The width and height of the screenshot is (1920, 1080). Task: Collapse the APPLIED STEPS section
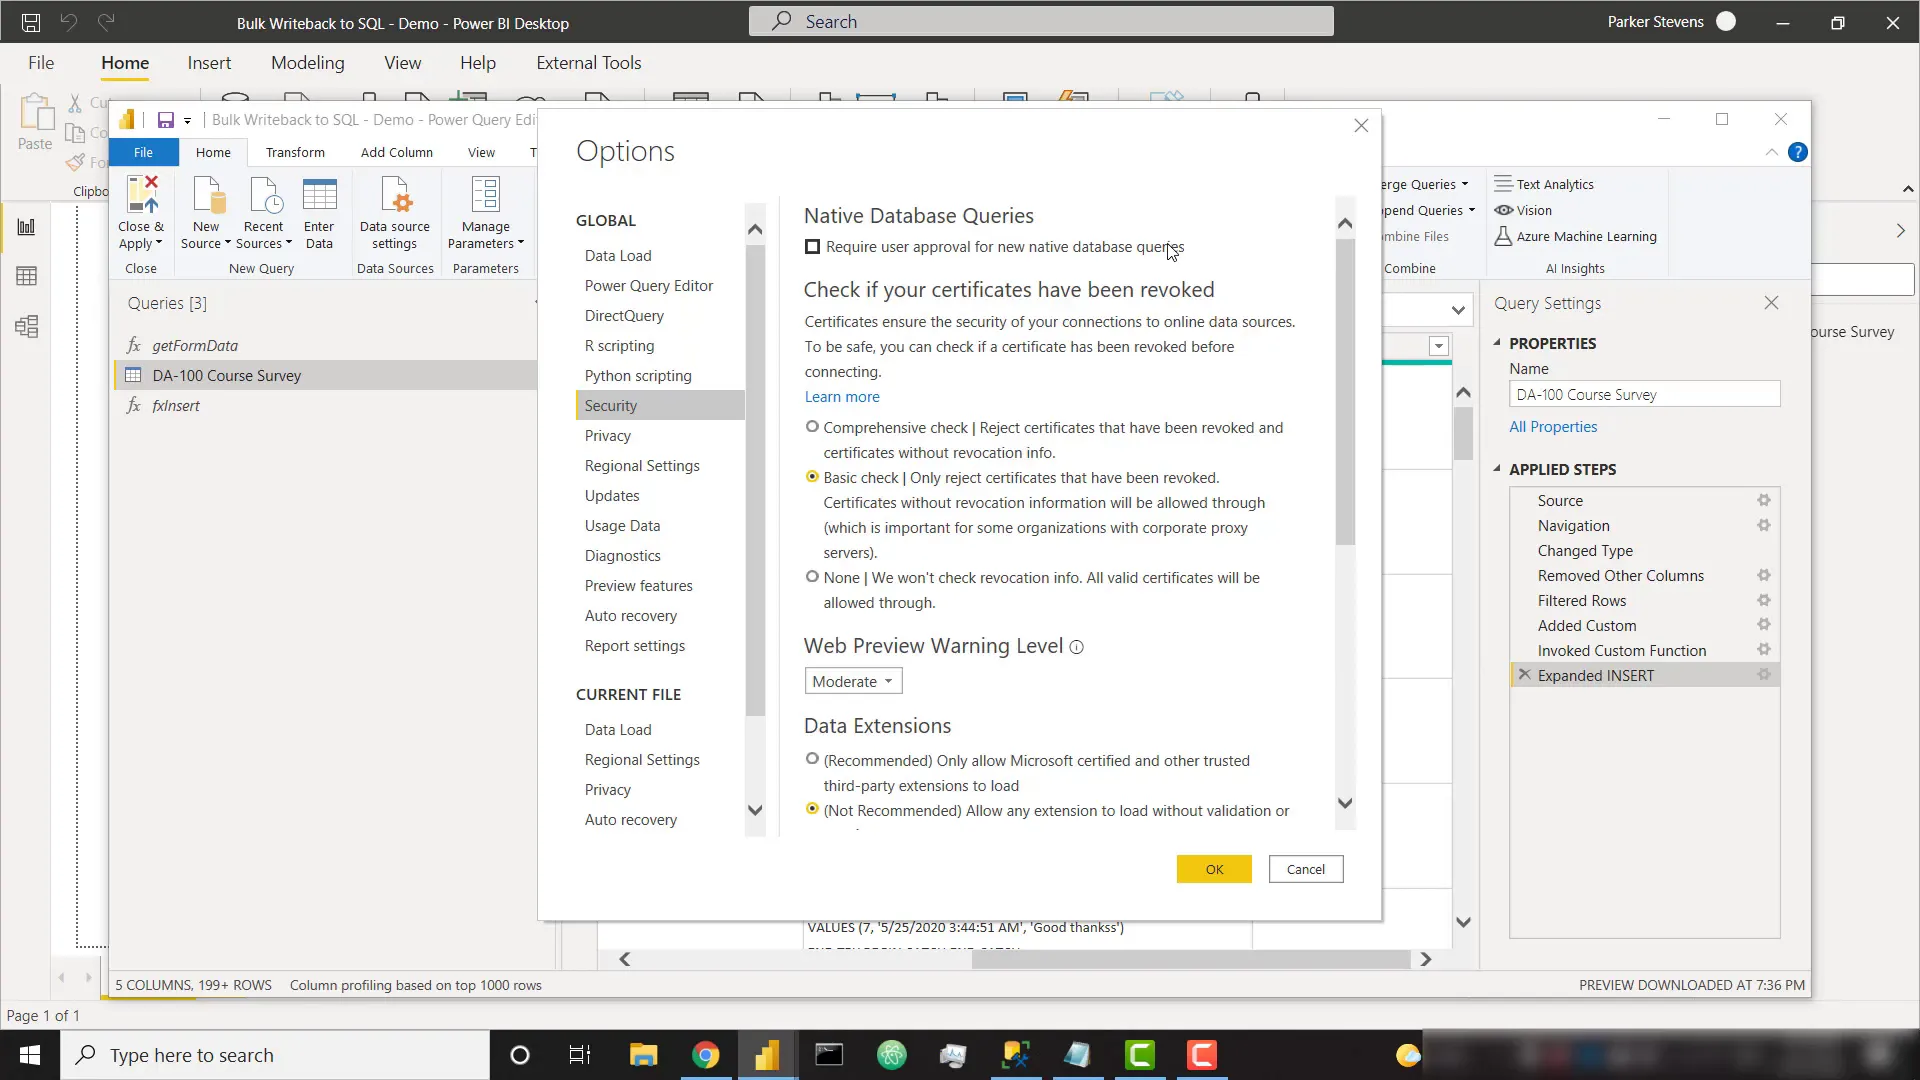(x=1497, y=469)
